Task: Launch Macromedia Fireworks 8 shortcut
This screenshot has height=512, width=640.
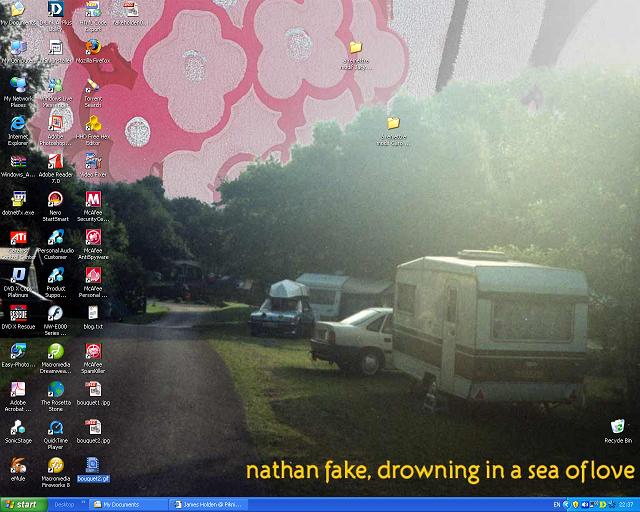Action: click(x=56, y=472)
